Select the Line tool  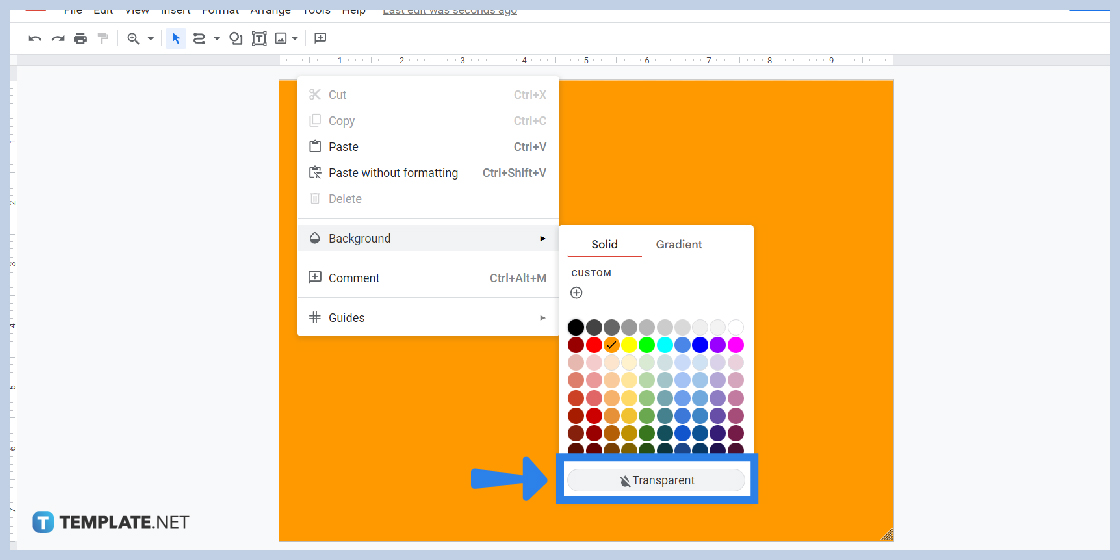click(198, 39)
